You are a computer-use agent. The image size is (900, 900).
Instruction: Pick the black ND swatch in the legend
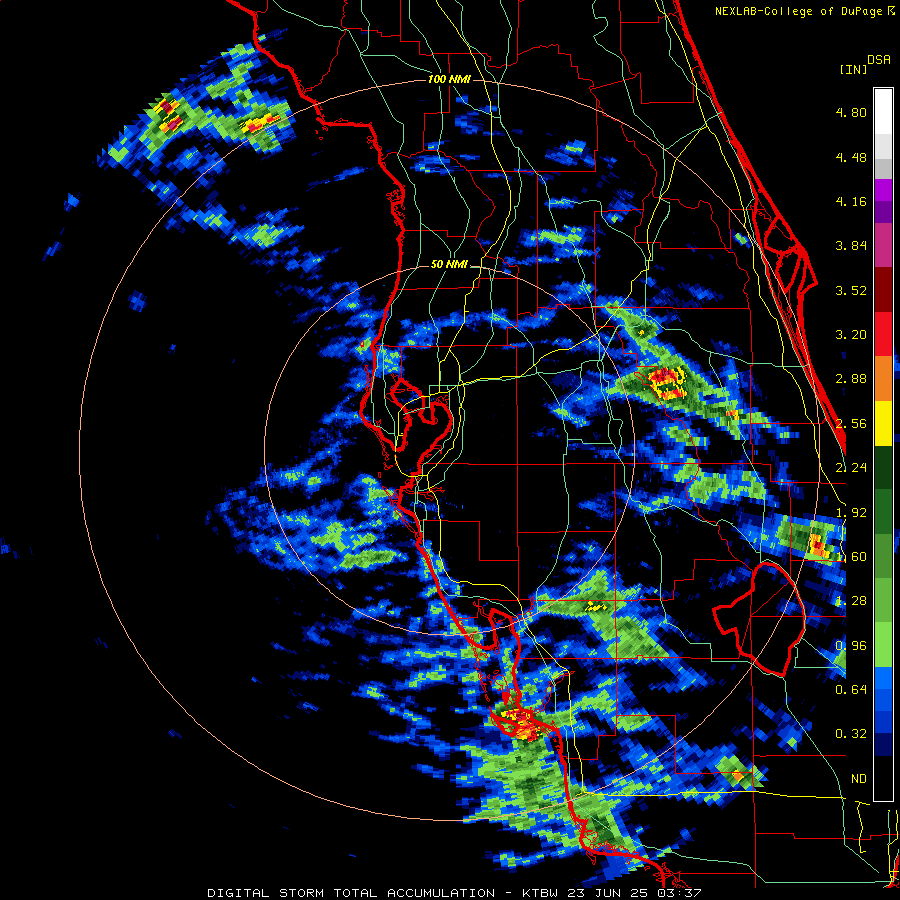coord(883,778)
